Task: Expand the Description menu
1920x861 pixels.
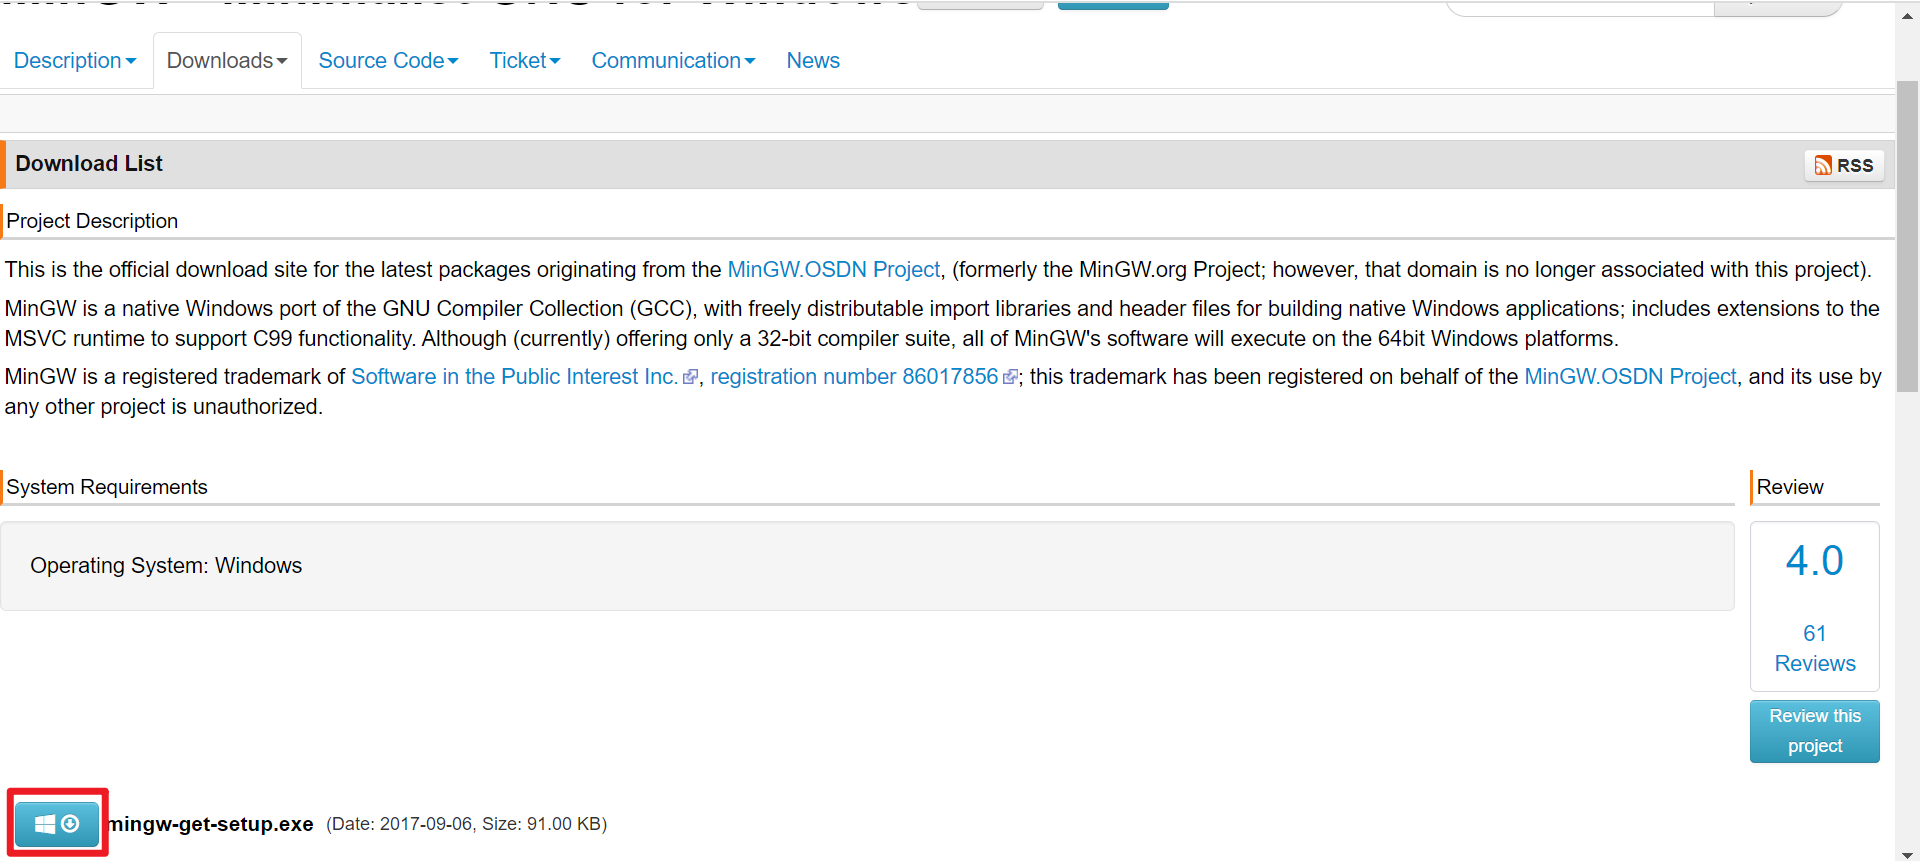Action: tap(75, 61)
